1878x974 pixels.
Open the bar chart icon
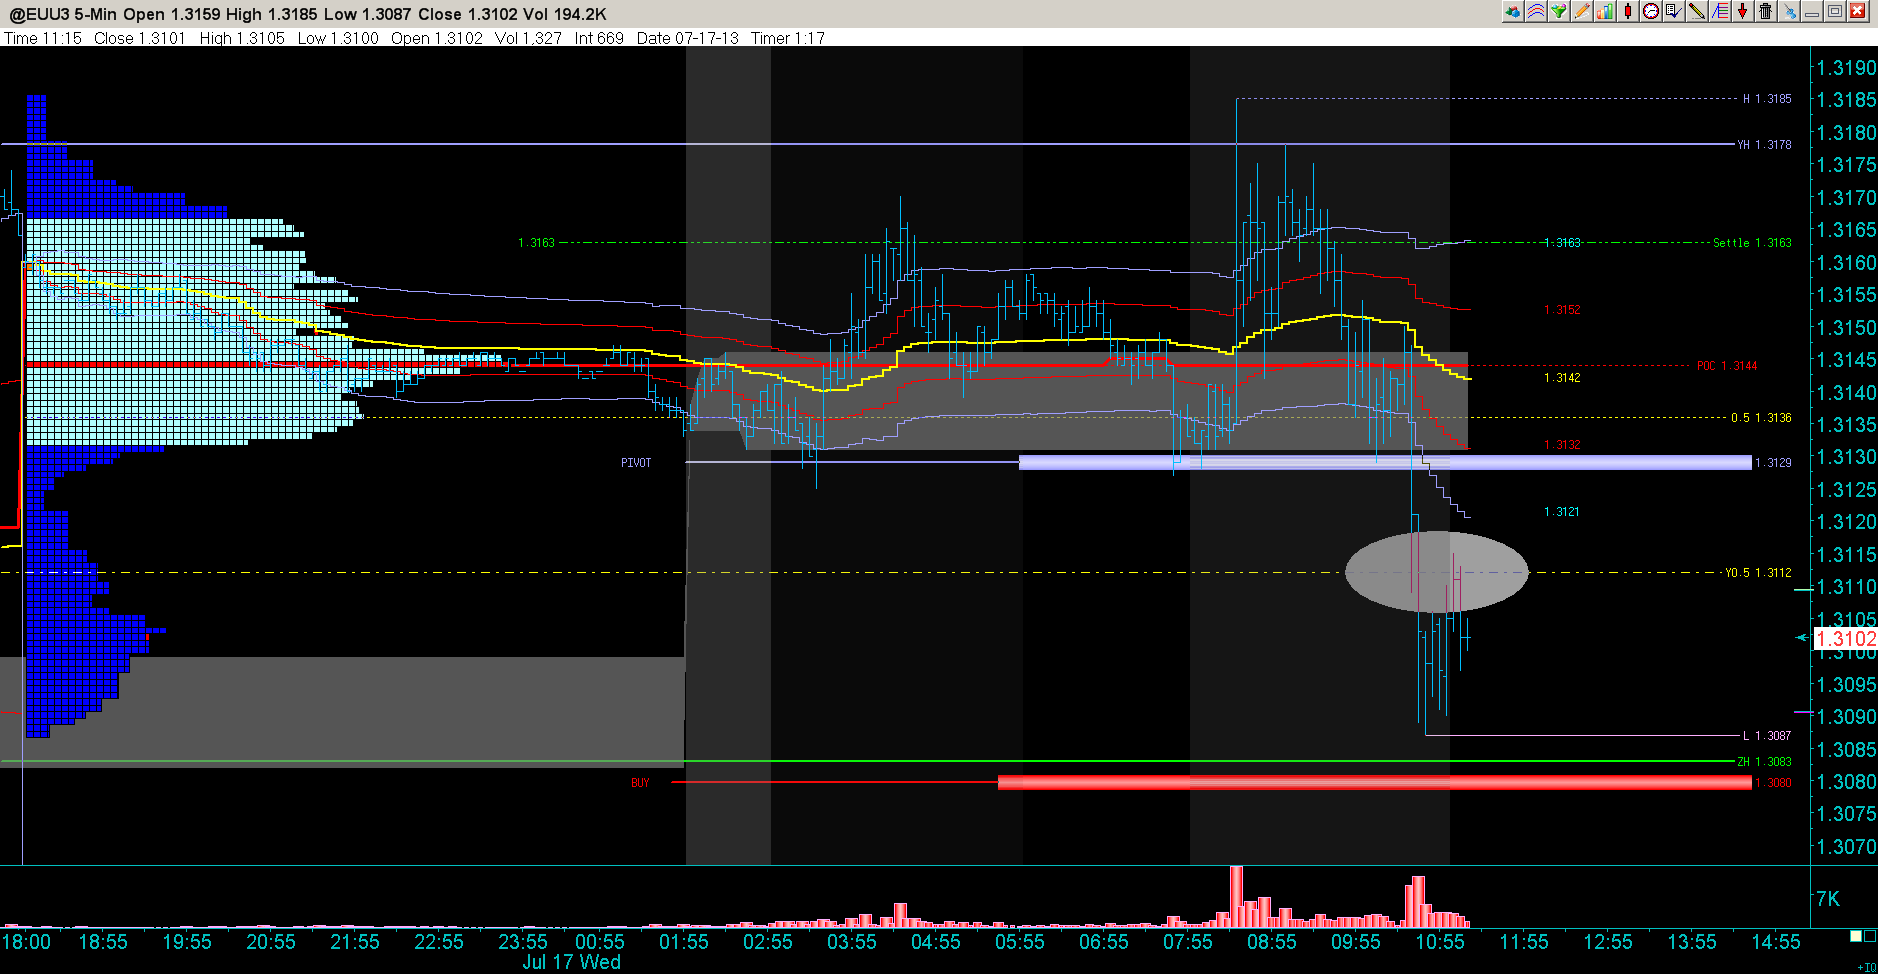pyautogui.click(x=1605, y=11)
